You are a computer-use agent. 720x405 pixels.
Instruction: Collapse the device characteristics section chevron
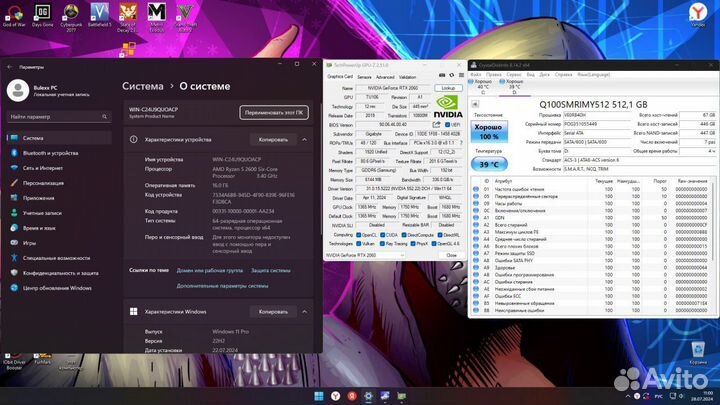304,139
